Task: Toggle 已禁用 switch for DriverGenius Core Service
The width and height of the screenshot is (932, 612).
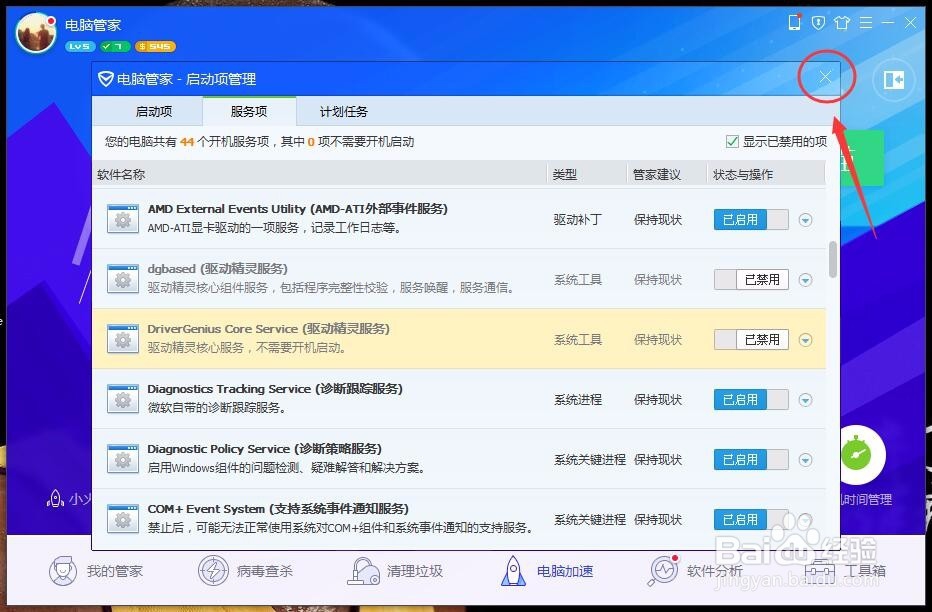Action: click(751, 339)
